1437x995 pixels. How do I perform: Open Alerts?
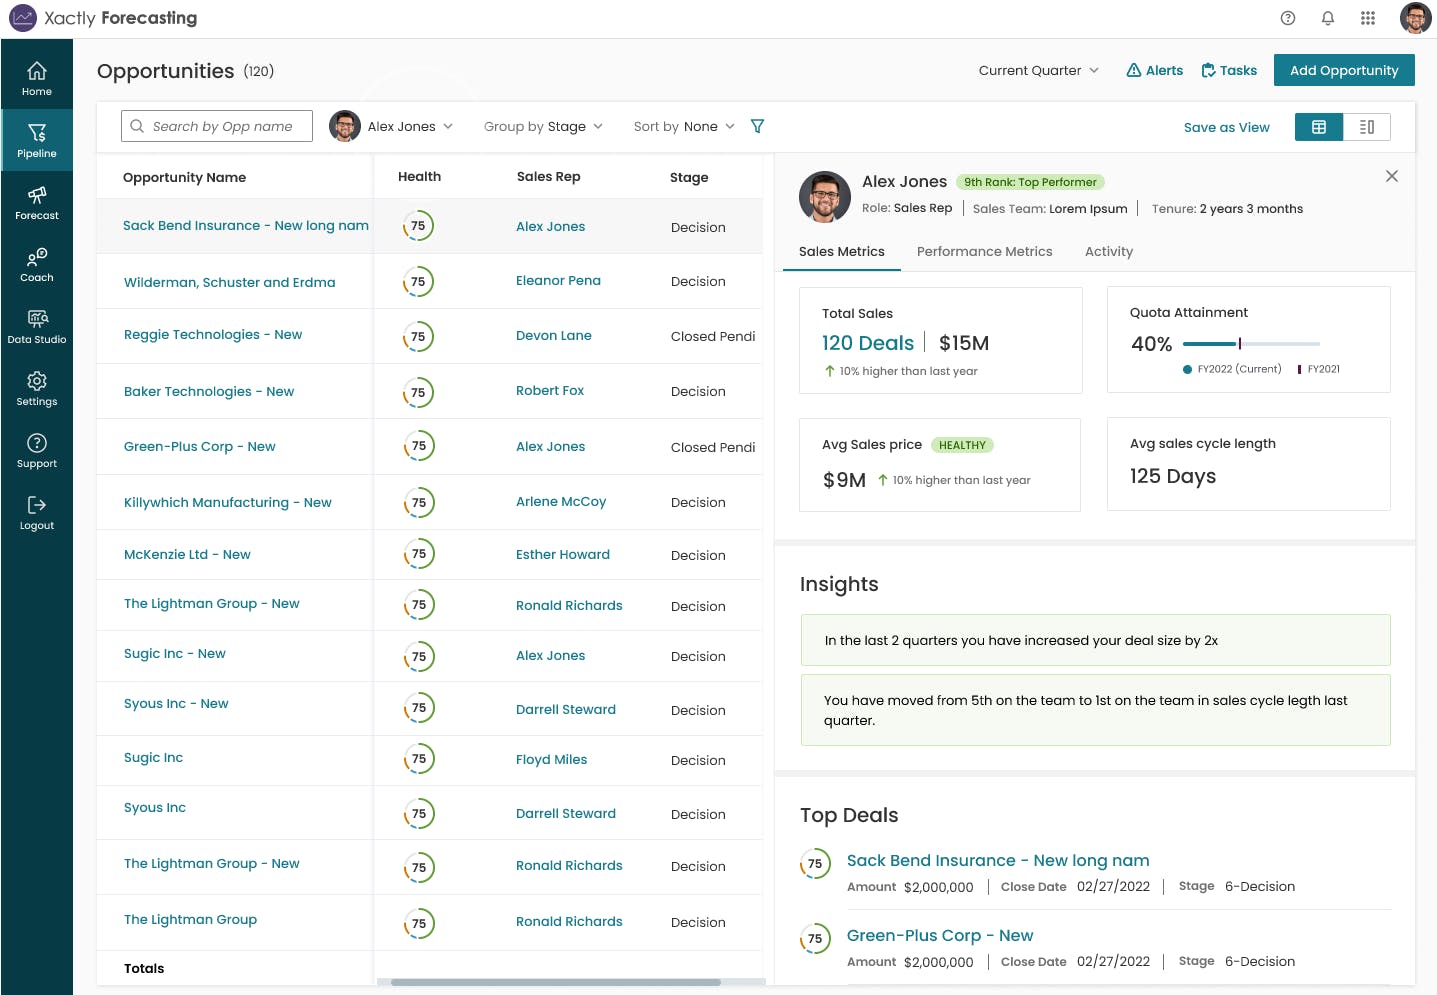[x=1154, y=70]
